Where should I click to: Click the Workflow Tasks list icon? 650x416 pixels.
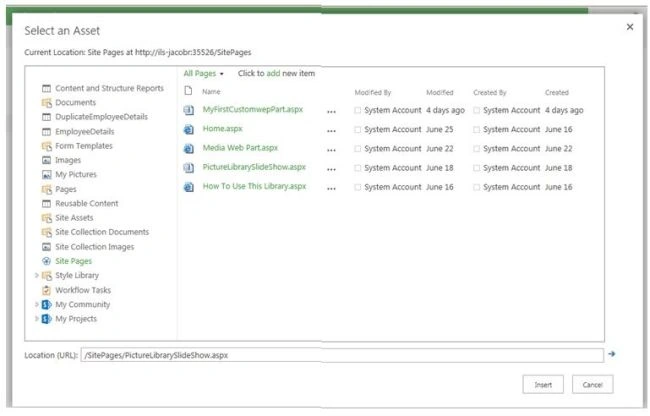click(46, 290)
